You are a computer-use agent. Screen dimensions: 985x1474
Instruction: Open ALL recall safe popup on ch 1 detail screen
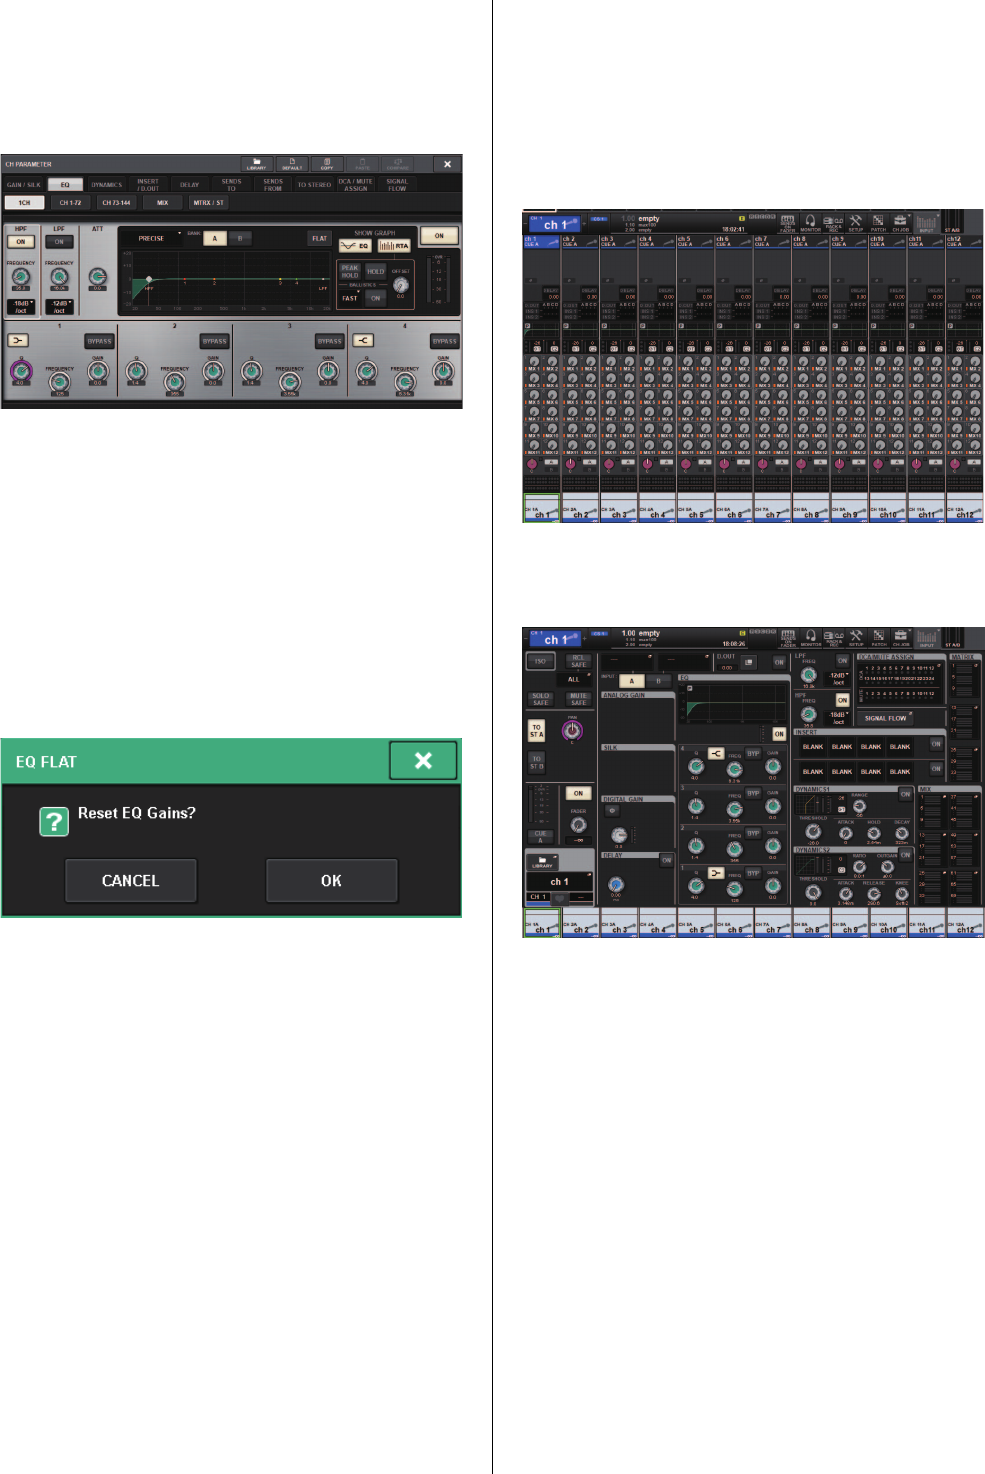tap(574, 679)
